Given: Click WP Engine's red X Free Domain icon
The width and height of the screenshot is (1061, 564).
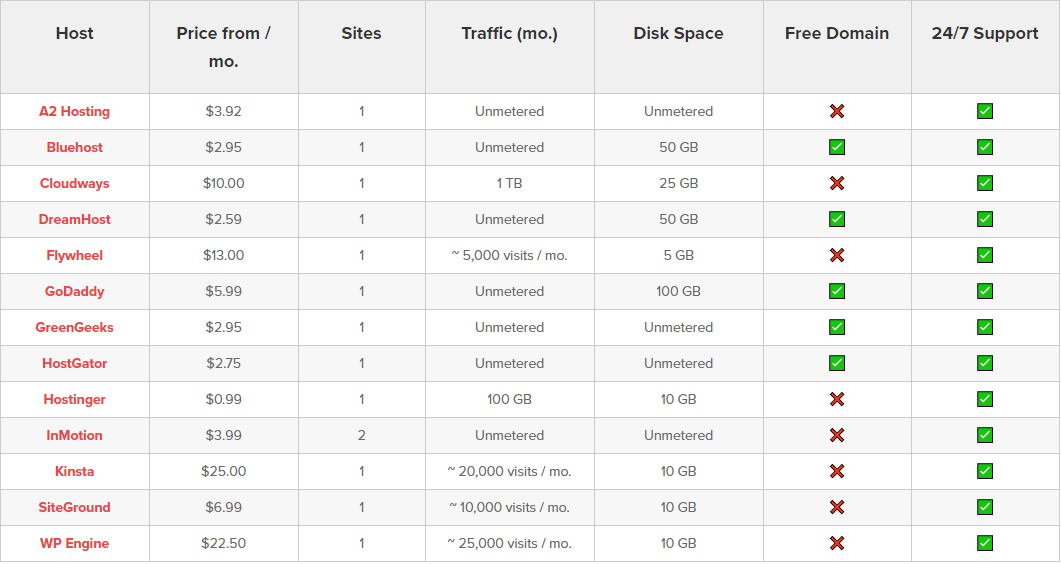Looking at the screenshot, I should (837, 543).
